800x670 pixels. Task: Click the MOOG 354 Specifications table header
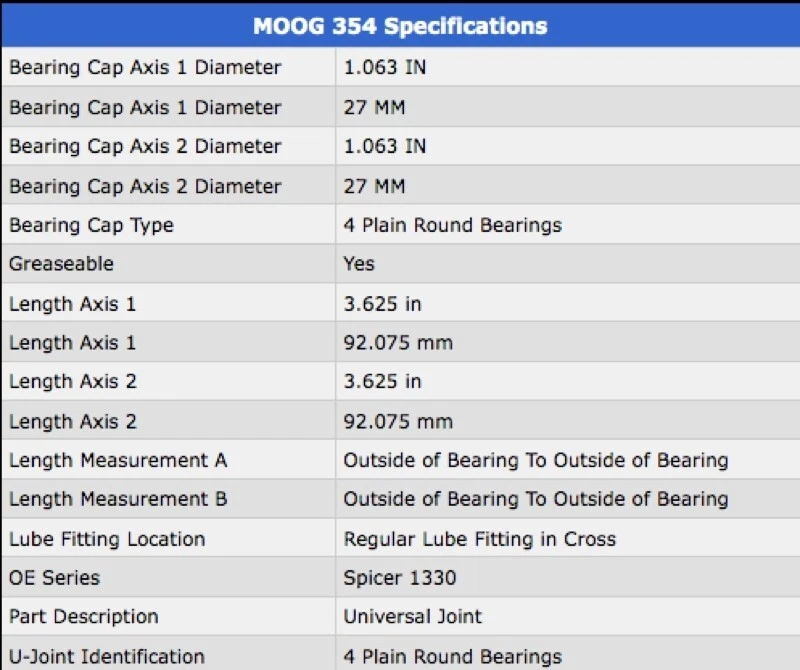click(x=400, y=26)
